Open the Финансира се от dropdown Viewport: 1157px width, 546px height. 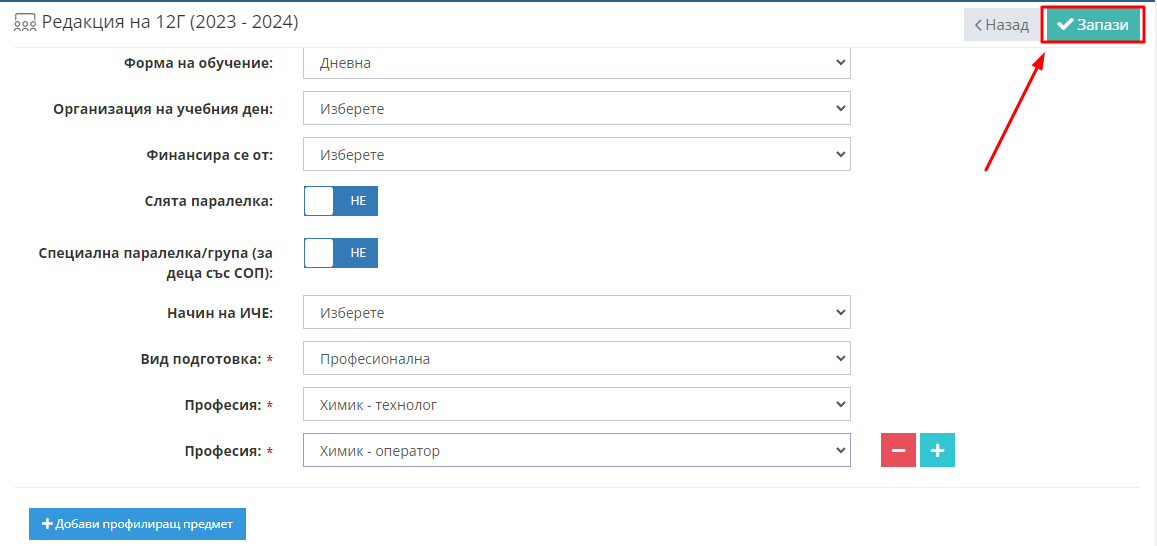577,154
